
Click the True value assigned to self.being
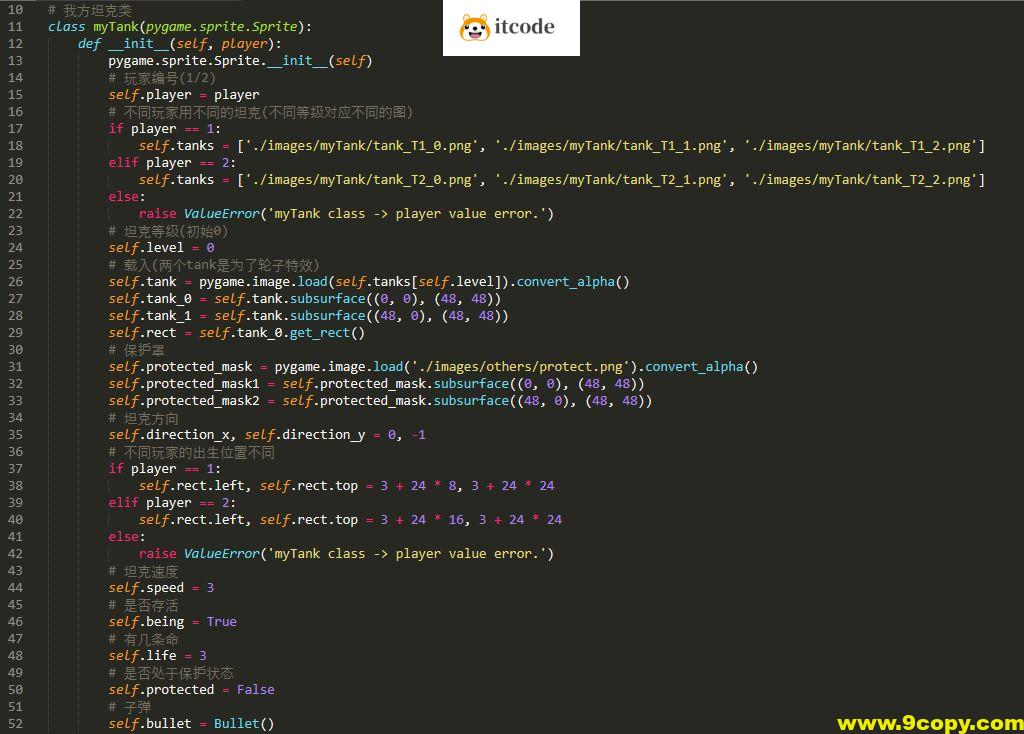click(221, 621)
